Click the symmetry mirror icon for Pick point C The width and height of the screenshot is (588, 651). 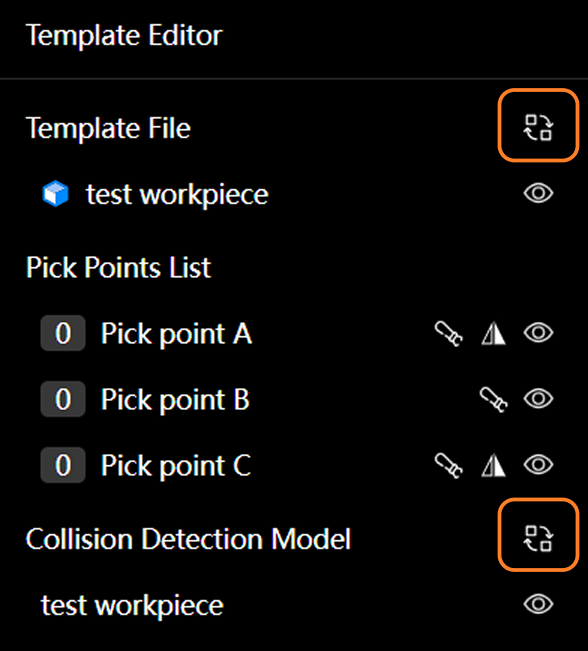pyautogui.click(x=493, y=465)
